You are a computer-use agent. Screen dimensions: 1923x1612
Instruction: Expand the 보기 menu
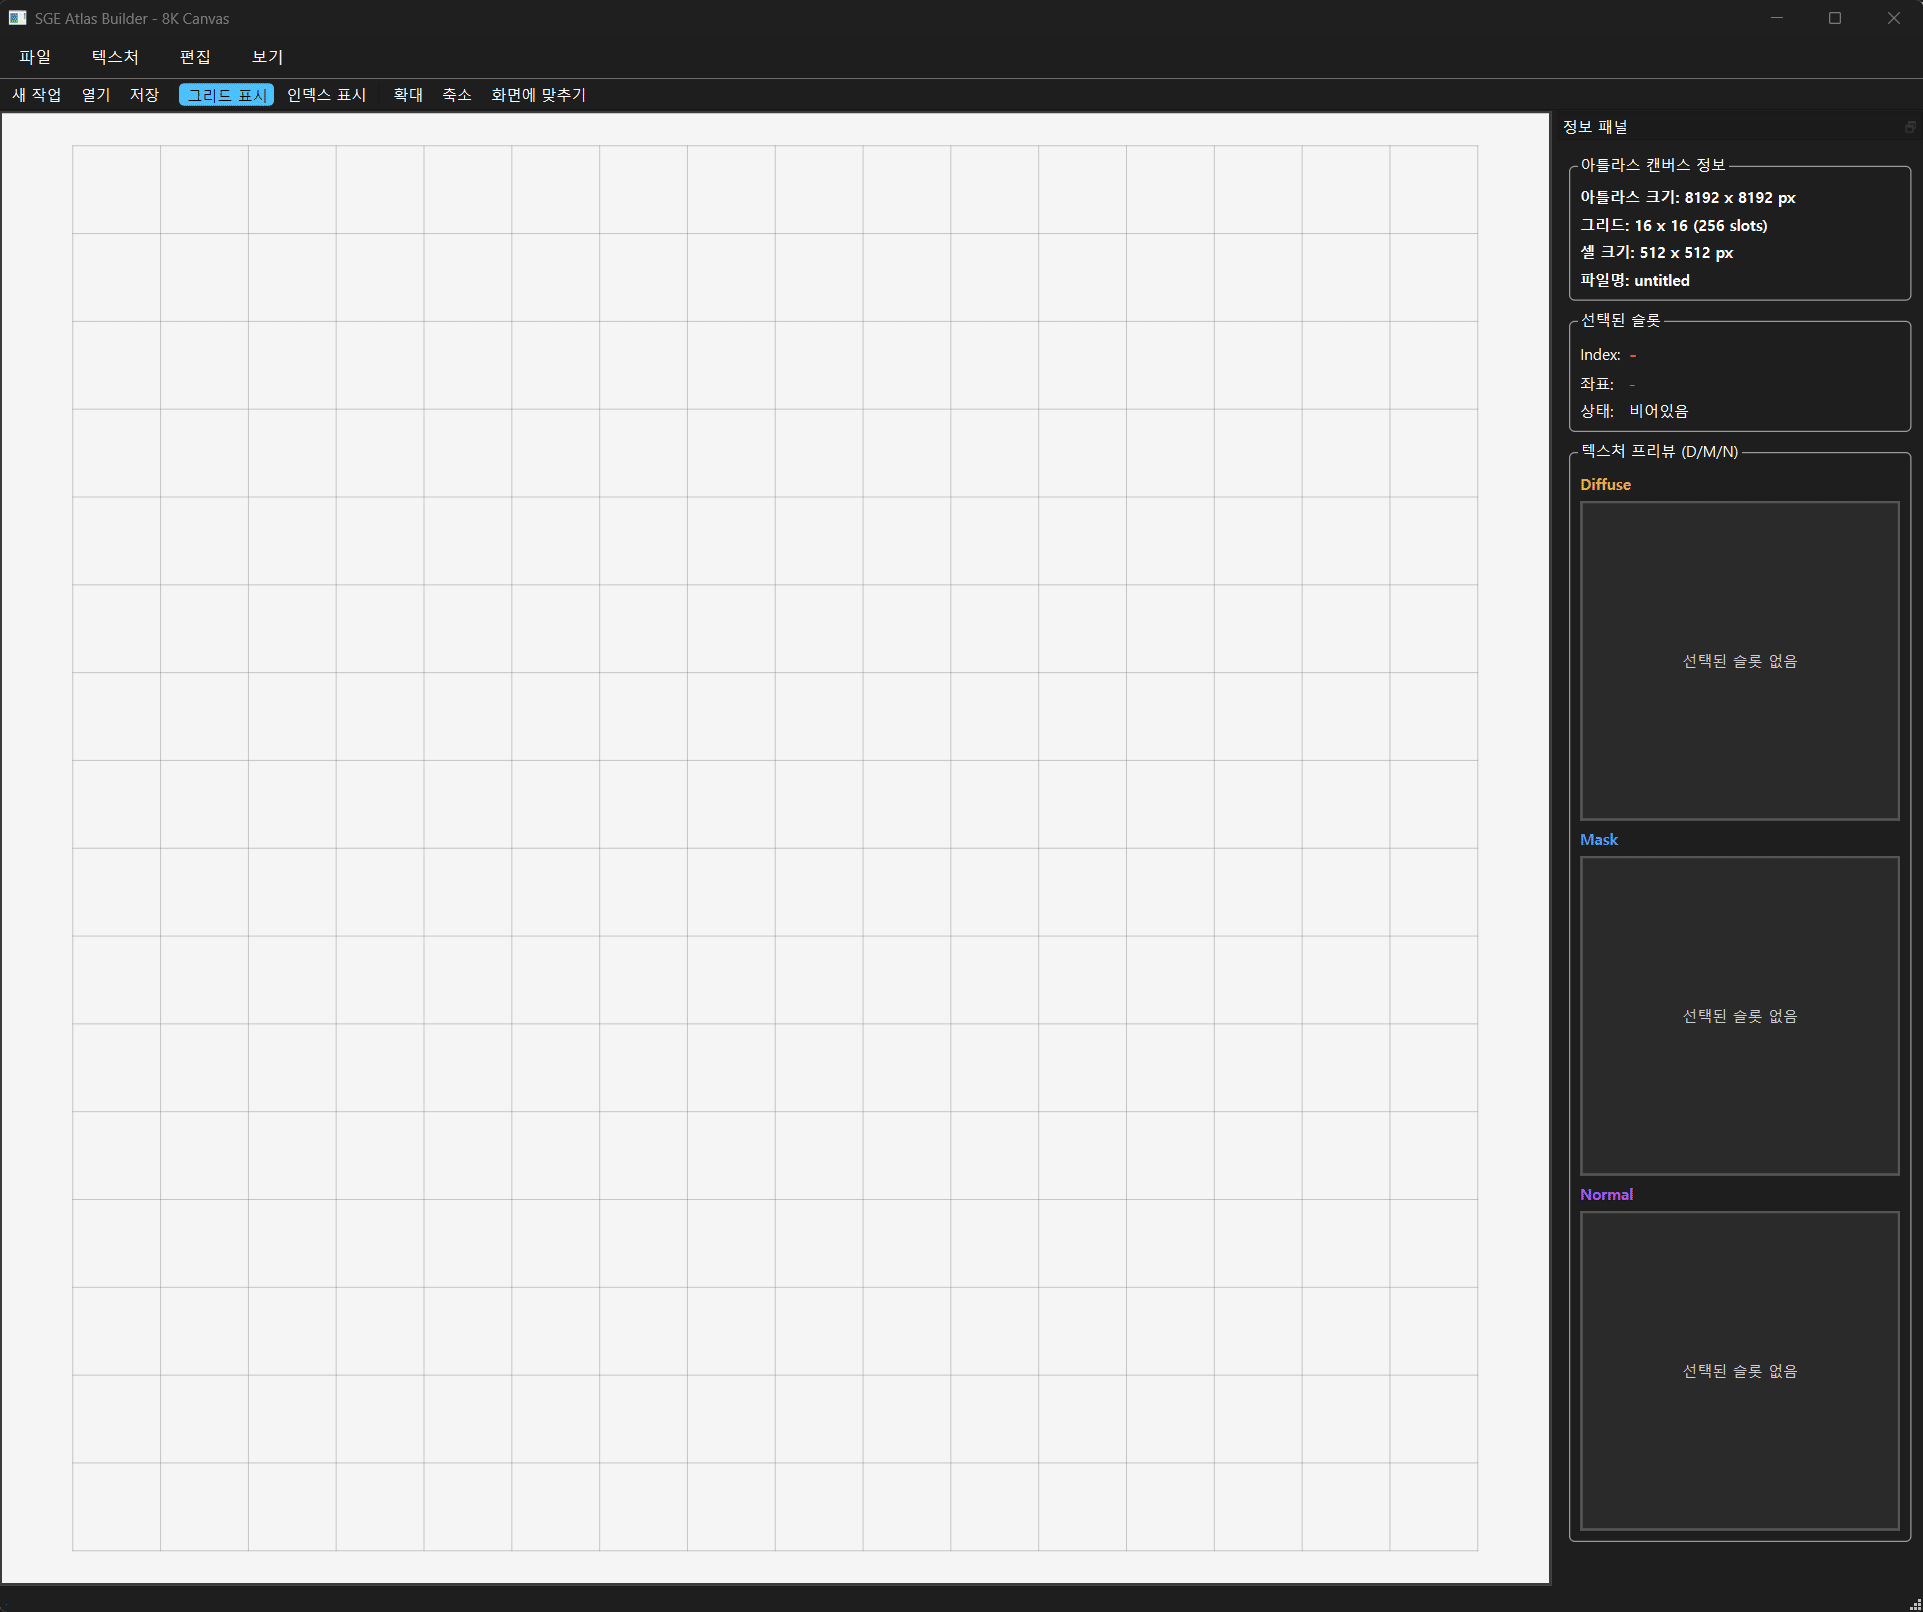tap(267, 57)
